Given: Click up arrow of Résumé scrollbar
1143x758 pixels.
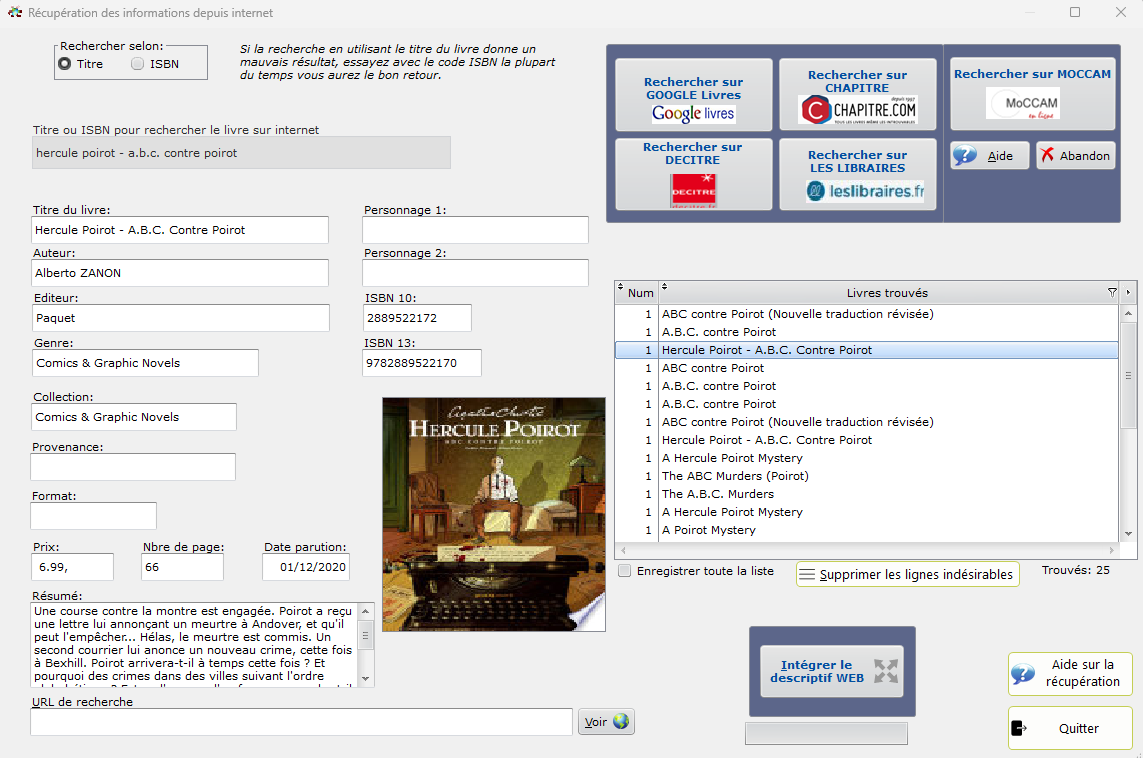Looking at the screenshot, I should coord(366,610).
